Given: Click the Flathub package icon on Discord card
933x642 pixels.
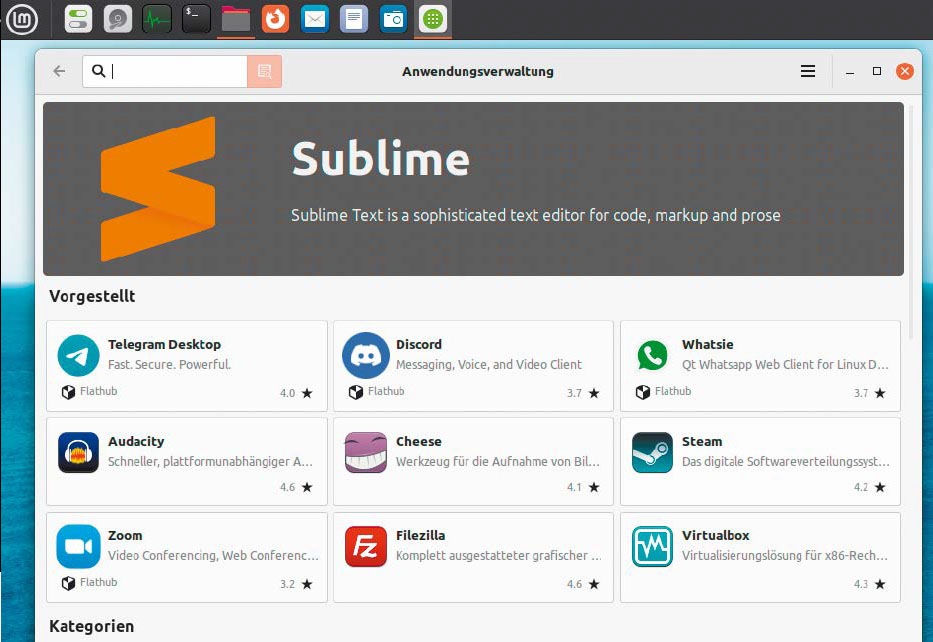Looking at the screenshot, I should (x=356, y=392).
